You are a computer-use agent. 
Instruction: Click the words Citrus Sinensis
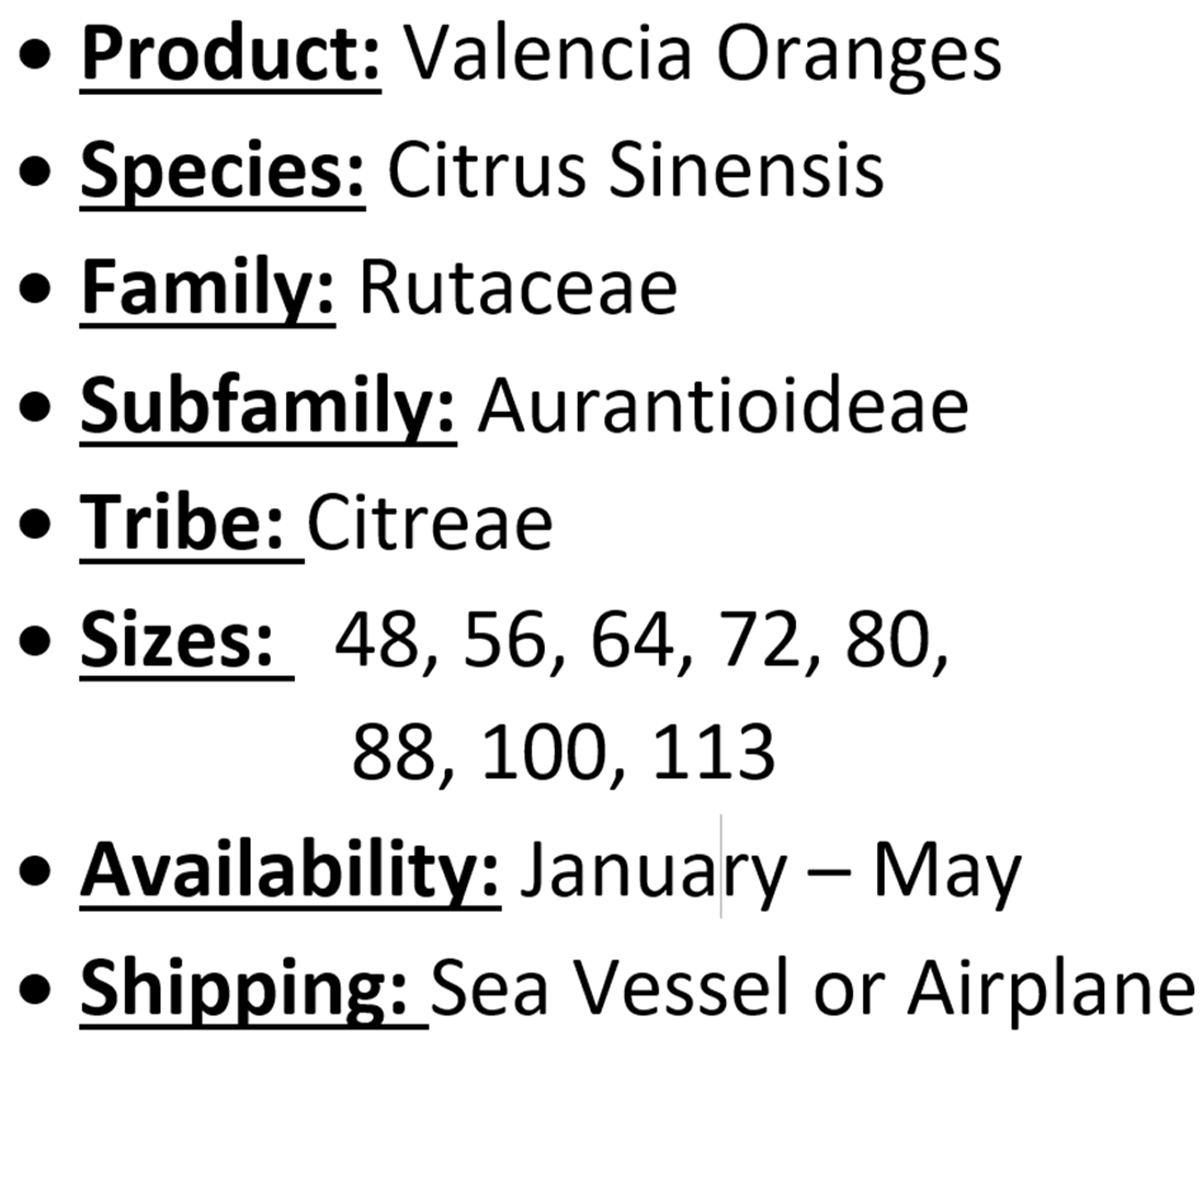635,170
